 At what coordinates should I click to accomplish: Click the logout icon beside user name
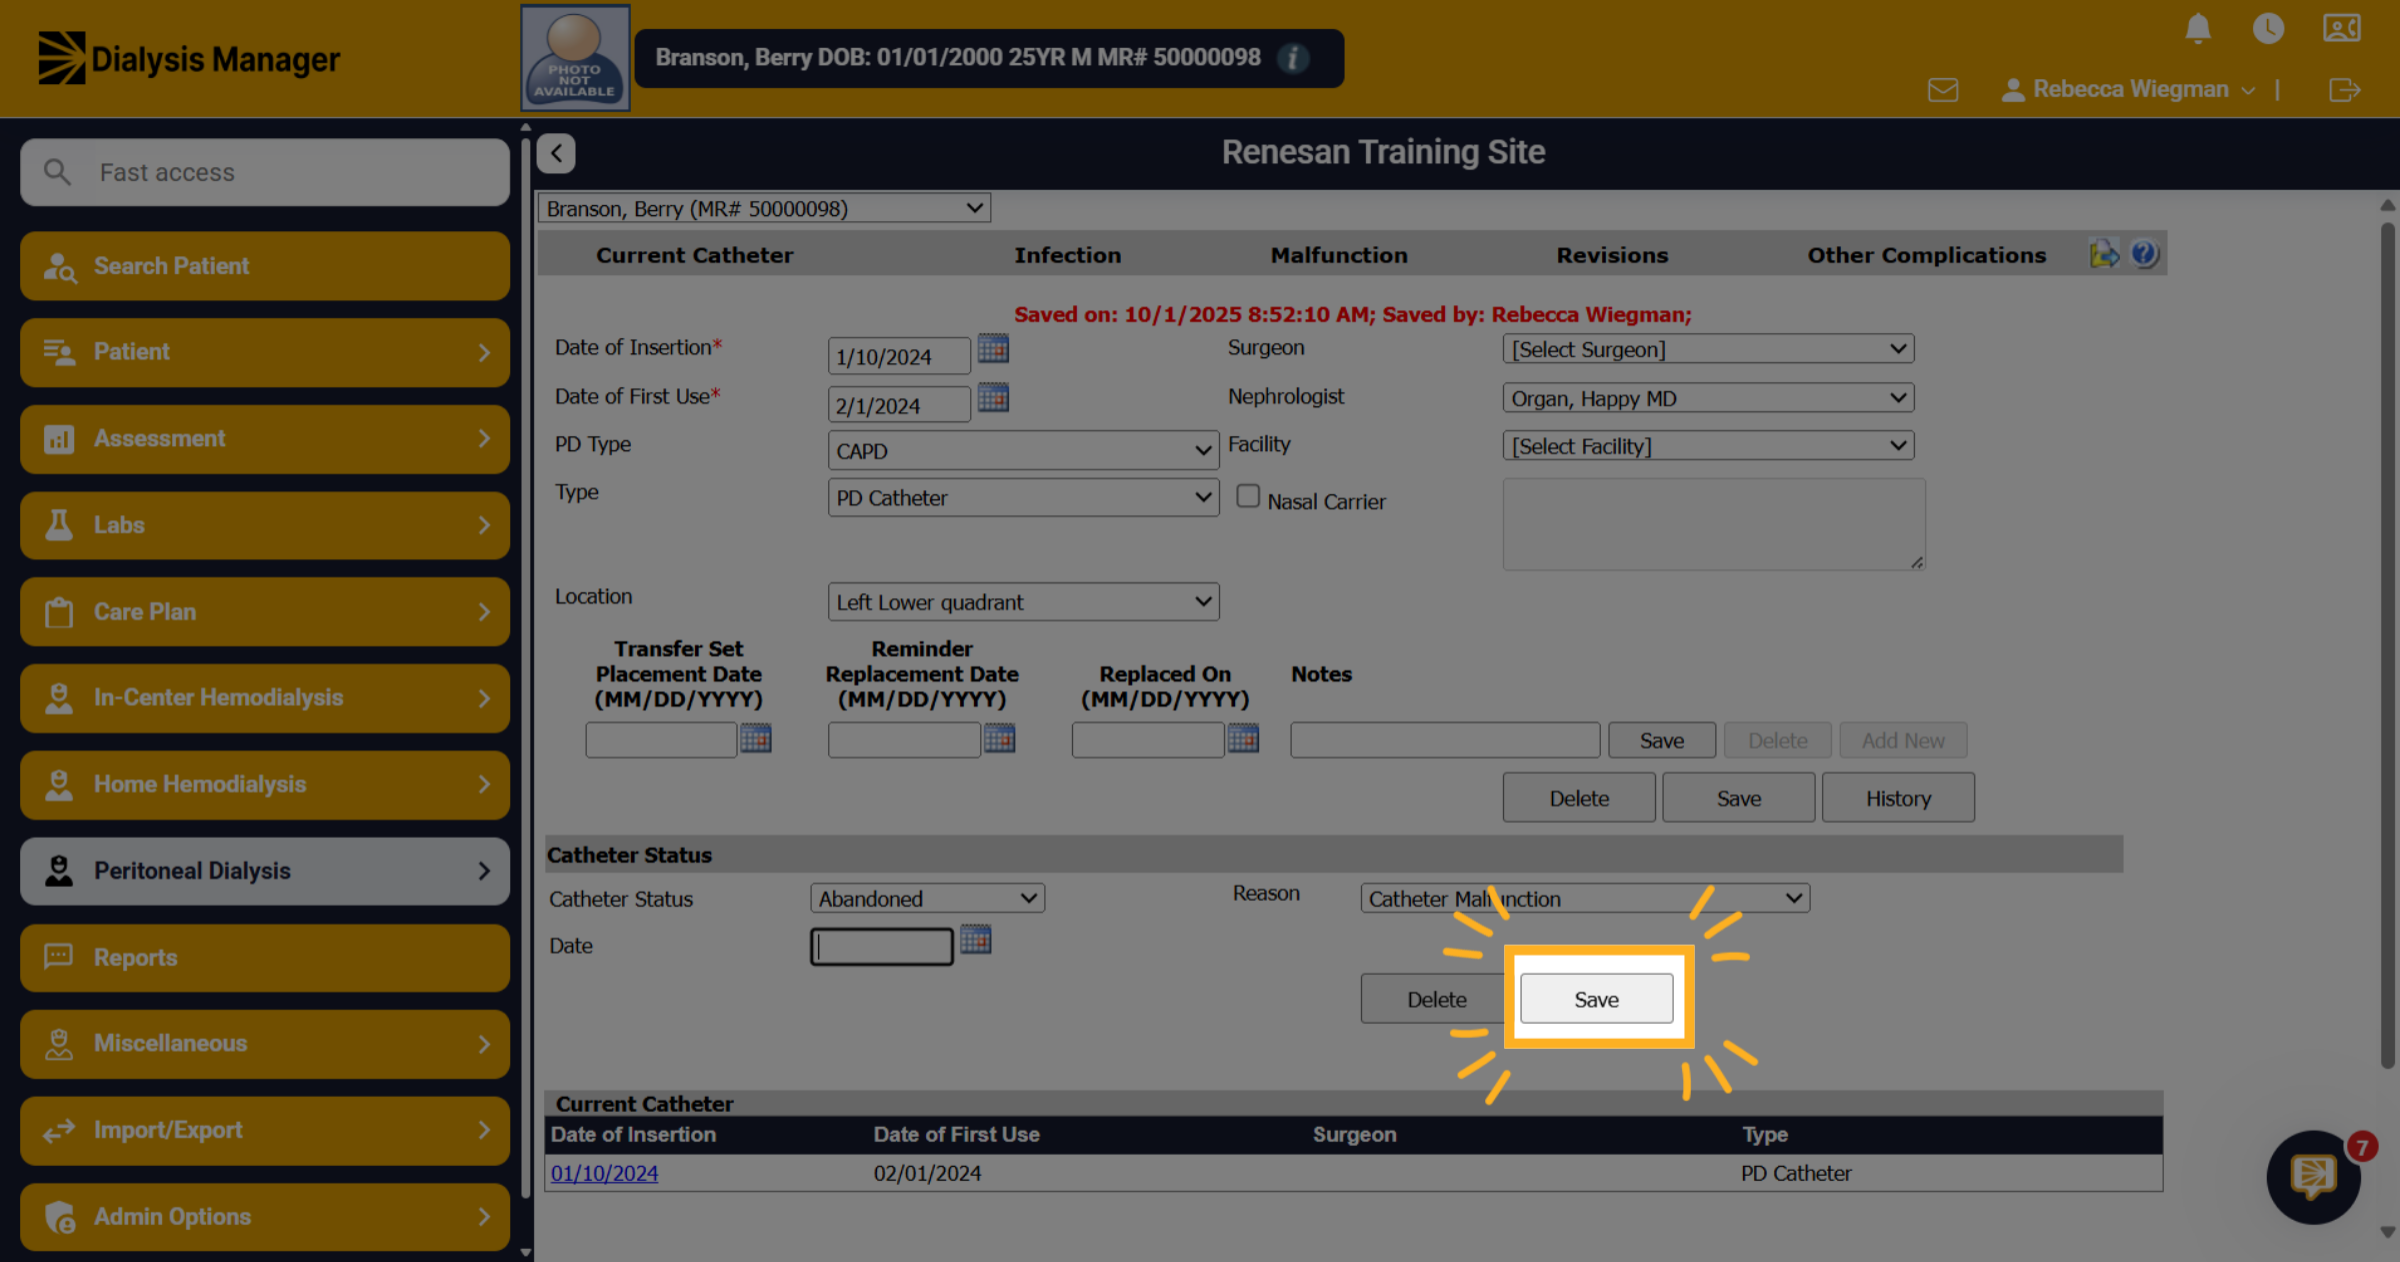[x=2344, y=90]
